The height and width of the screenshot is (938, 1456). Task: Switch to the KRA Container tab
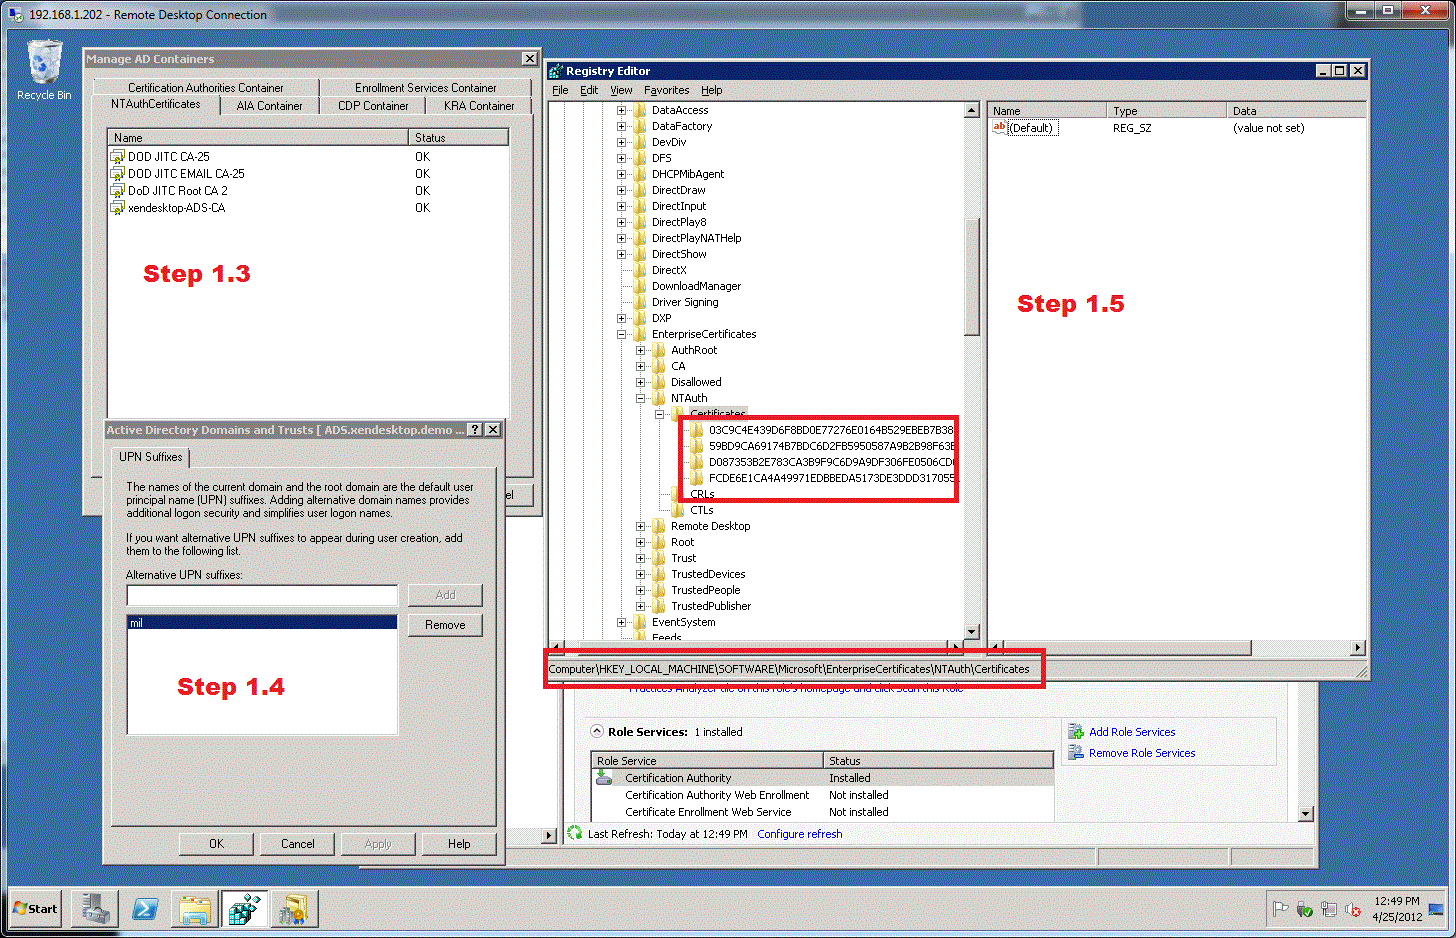pos(479,106)
